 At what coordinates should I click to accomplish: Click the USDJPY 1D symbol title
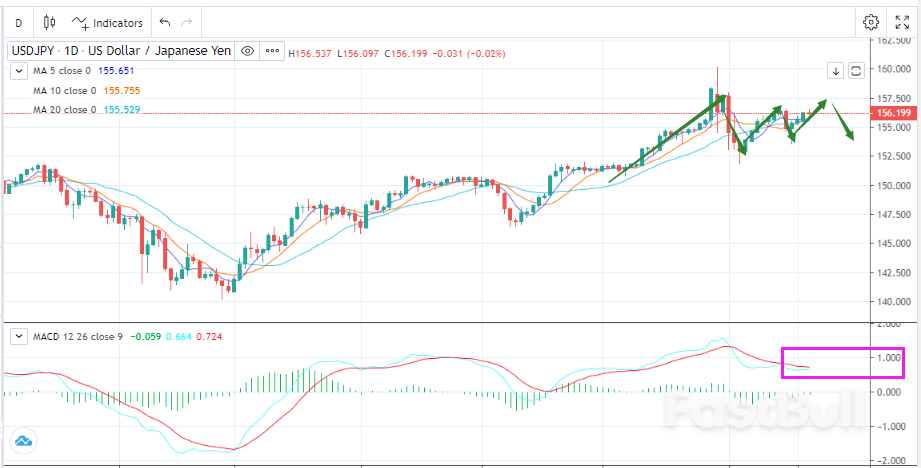[x=120, y=51]
